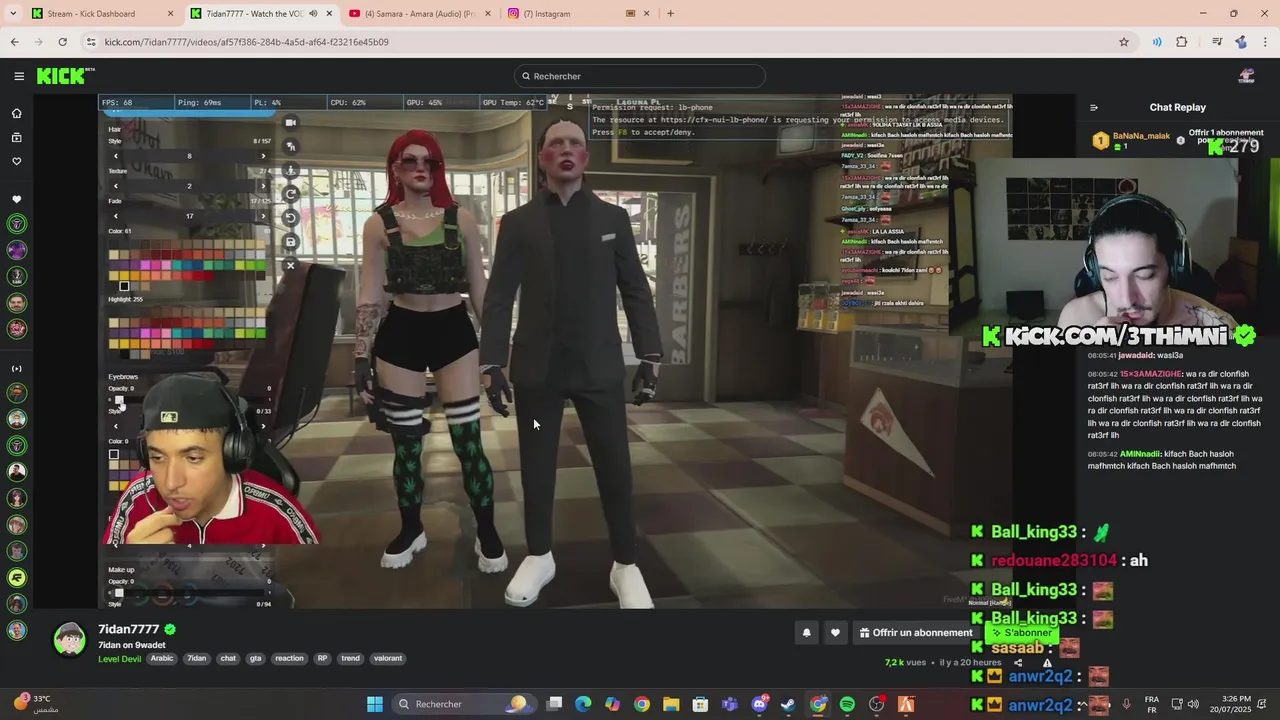Click Offrir un abonnement button

pyautogui.click(x=916, y=632)
